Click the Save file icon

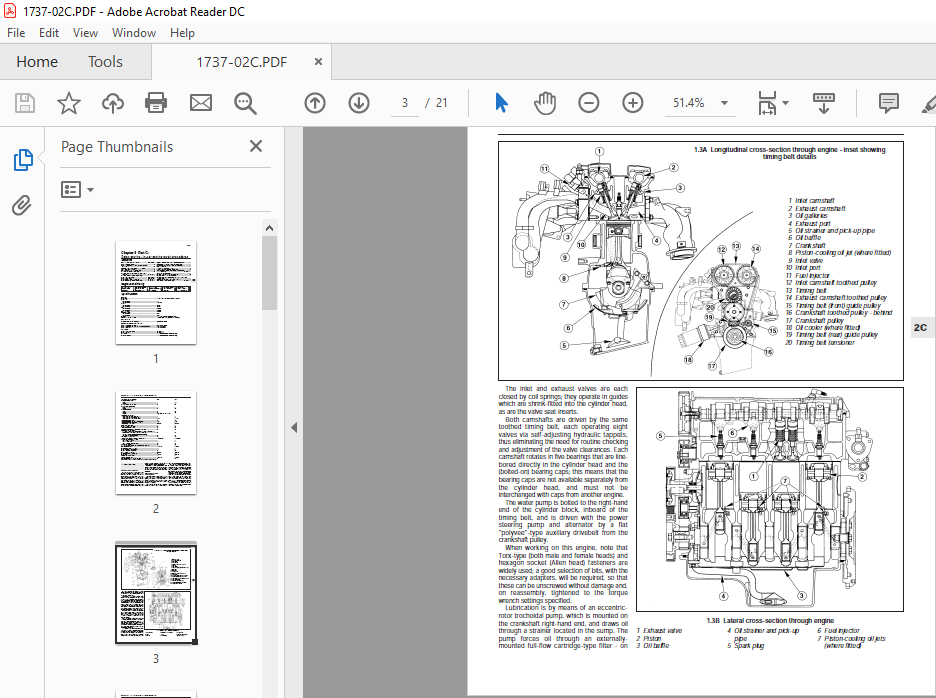pyautogui.click(x=24, y=103)
